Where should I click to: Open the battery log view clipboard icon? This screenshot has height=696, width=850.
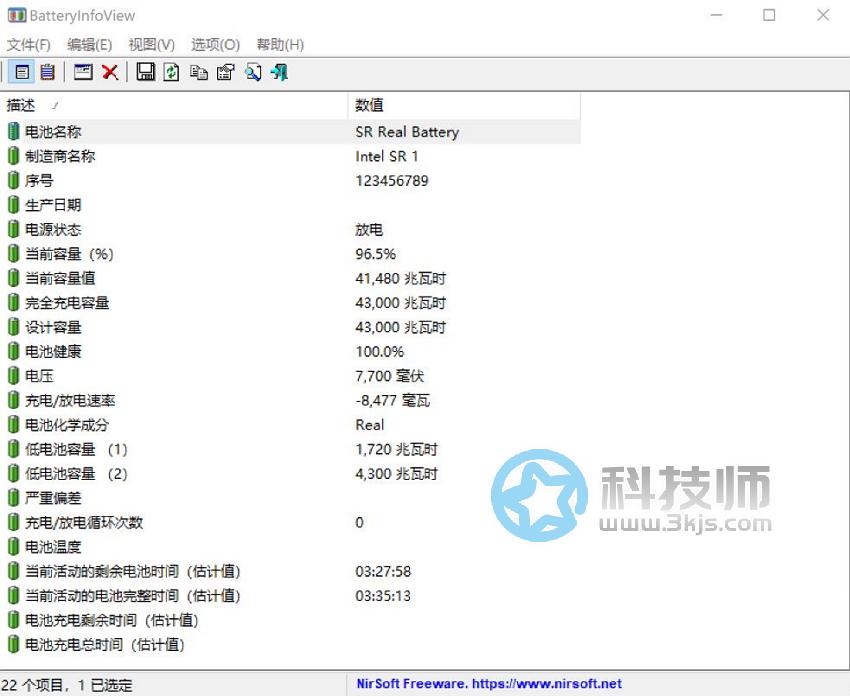(48, 72)
